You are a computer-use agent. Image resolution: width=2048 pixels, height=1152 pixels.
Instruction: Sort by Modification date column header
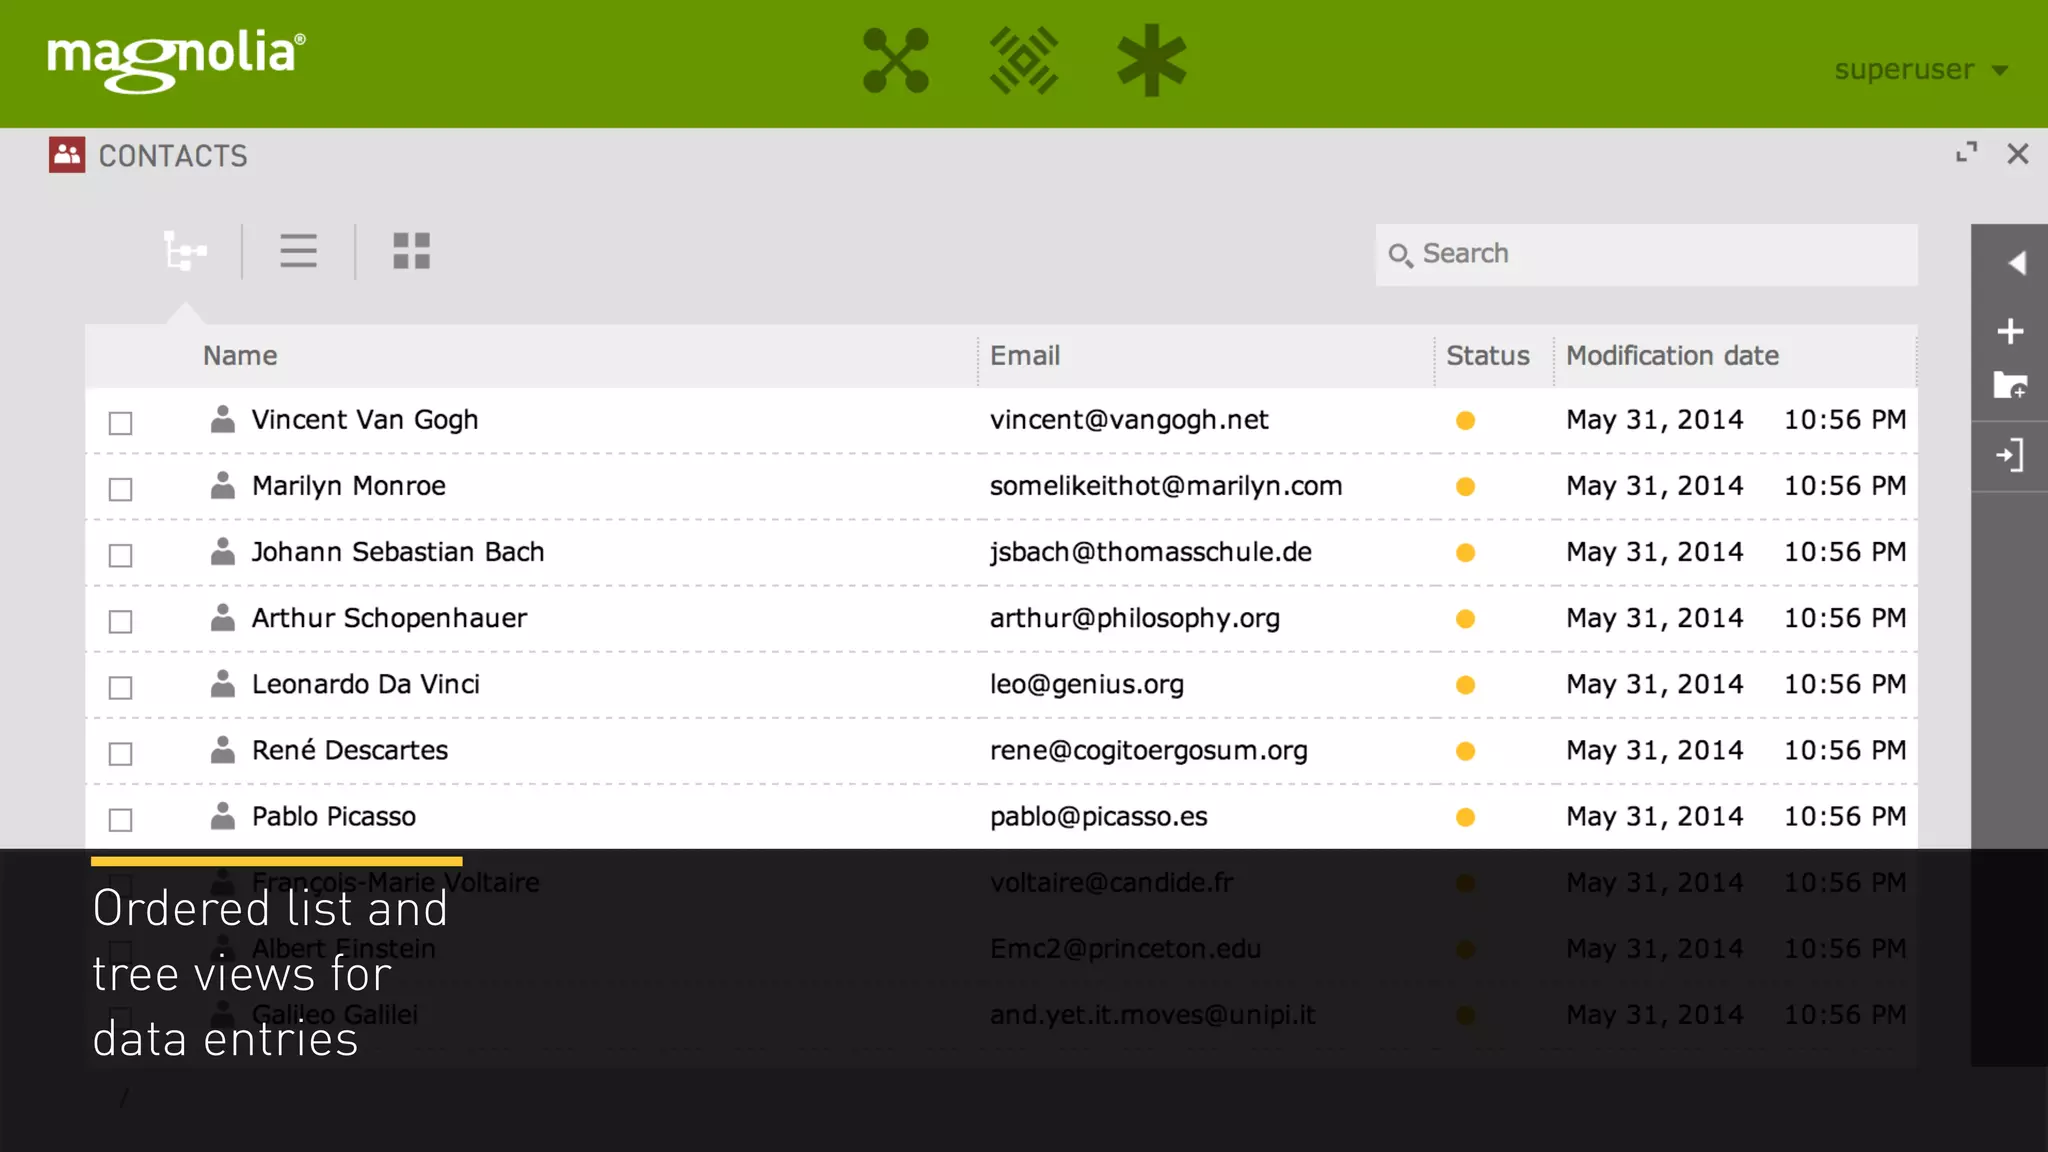pyautogui.click(x=1672, y=356)
